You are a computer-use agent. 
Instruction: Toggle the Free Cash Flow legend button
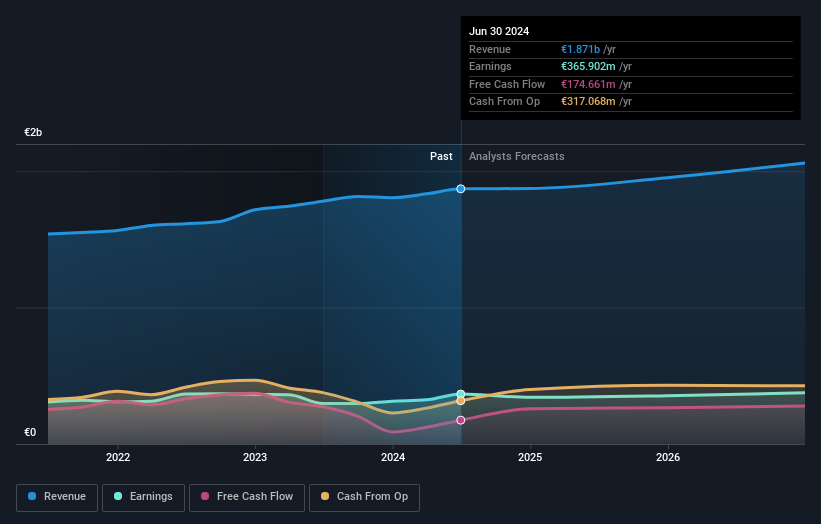point(247,497)
